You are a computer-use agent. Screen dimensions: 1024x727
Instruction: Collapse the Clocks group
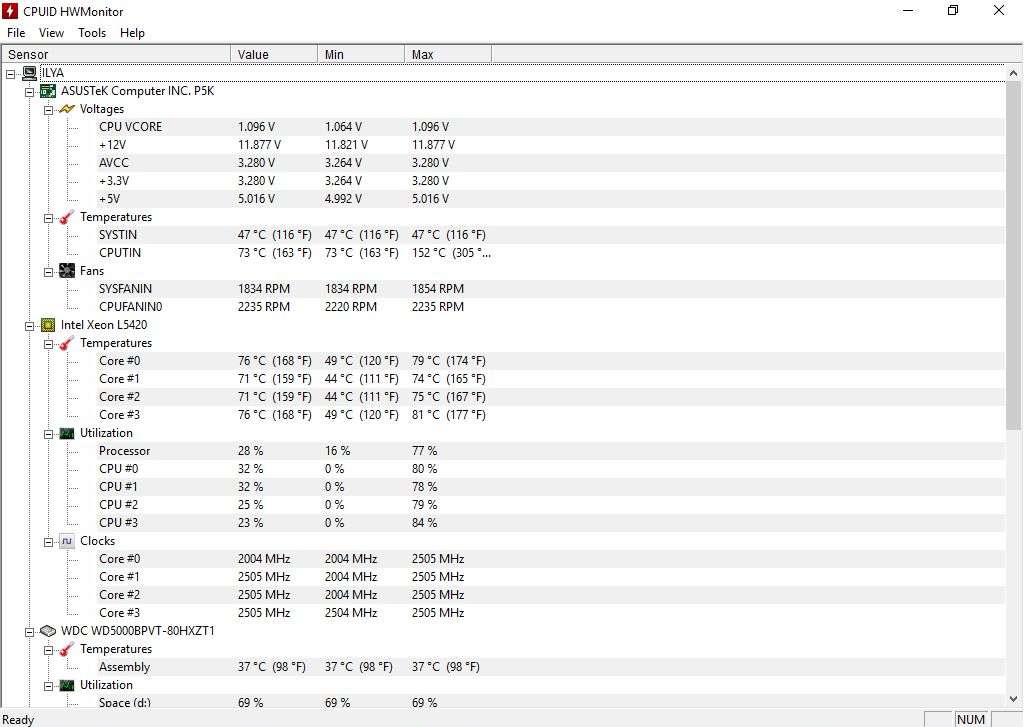[x=48, y=542]
